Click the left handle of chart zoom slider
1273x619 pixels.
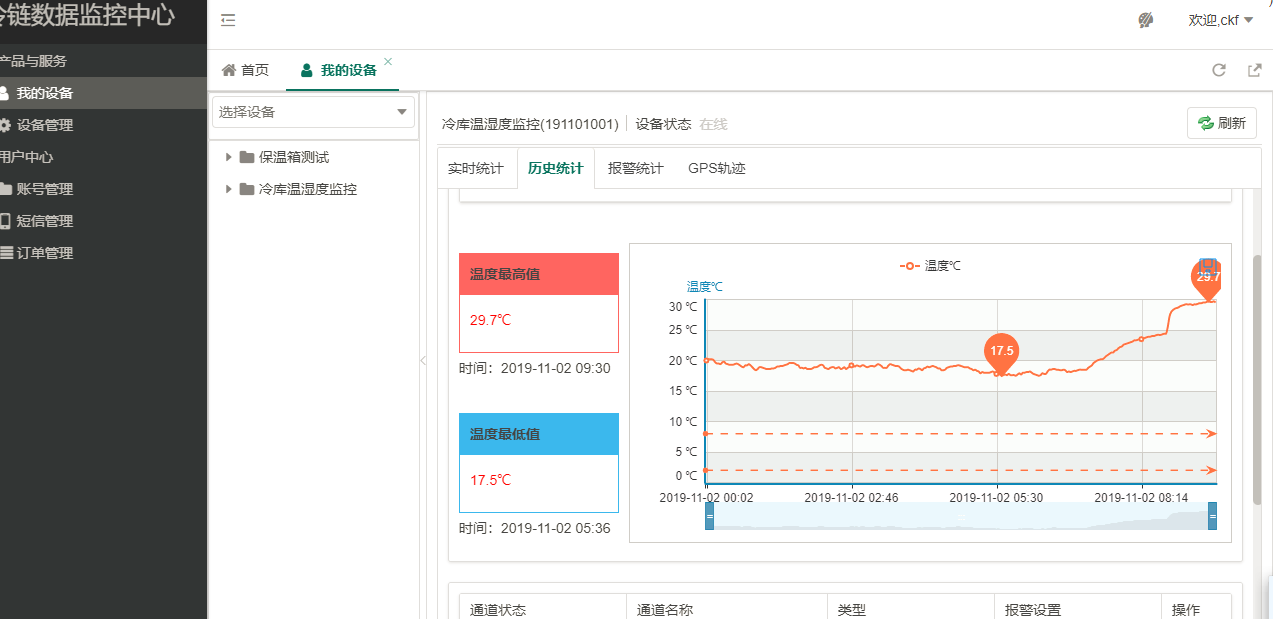tap(709, 516)
